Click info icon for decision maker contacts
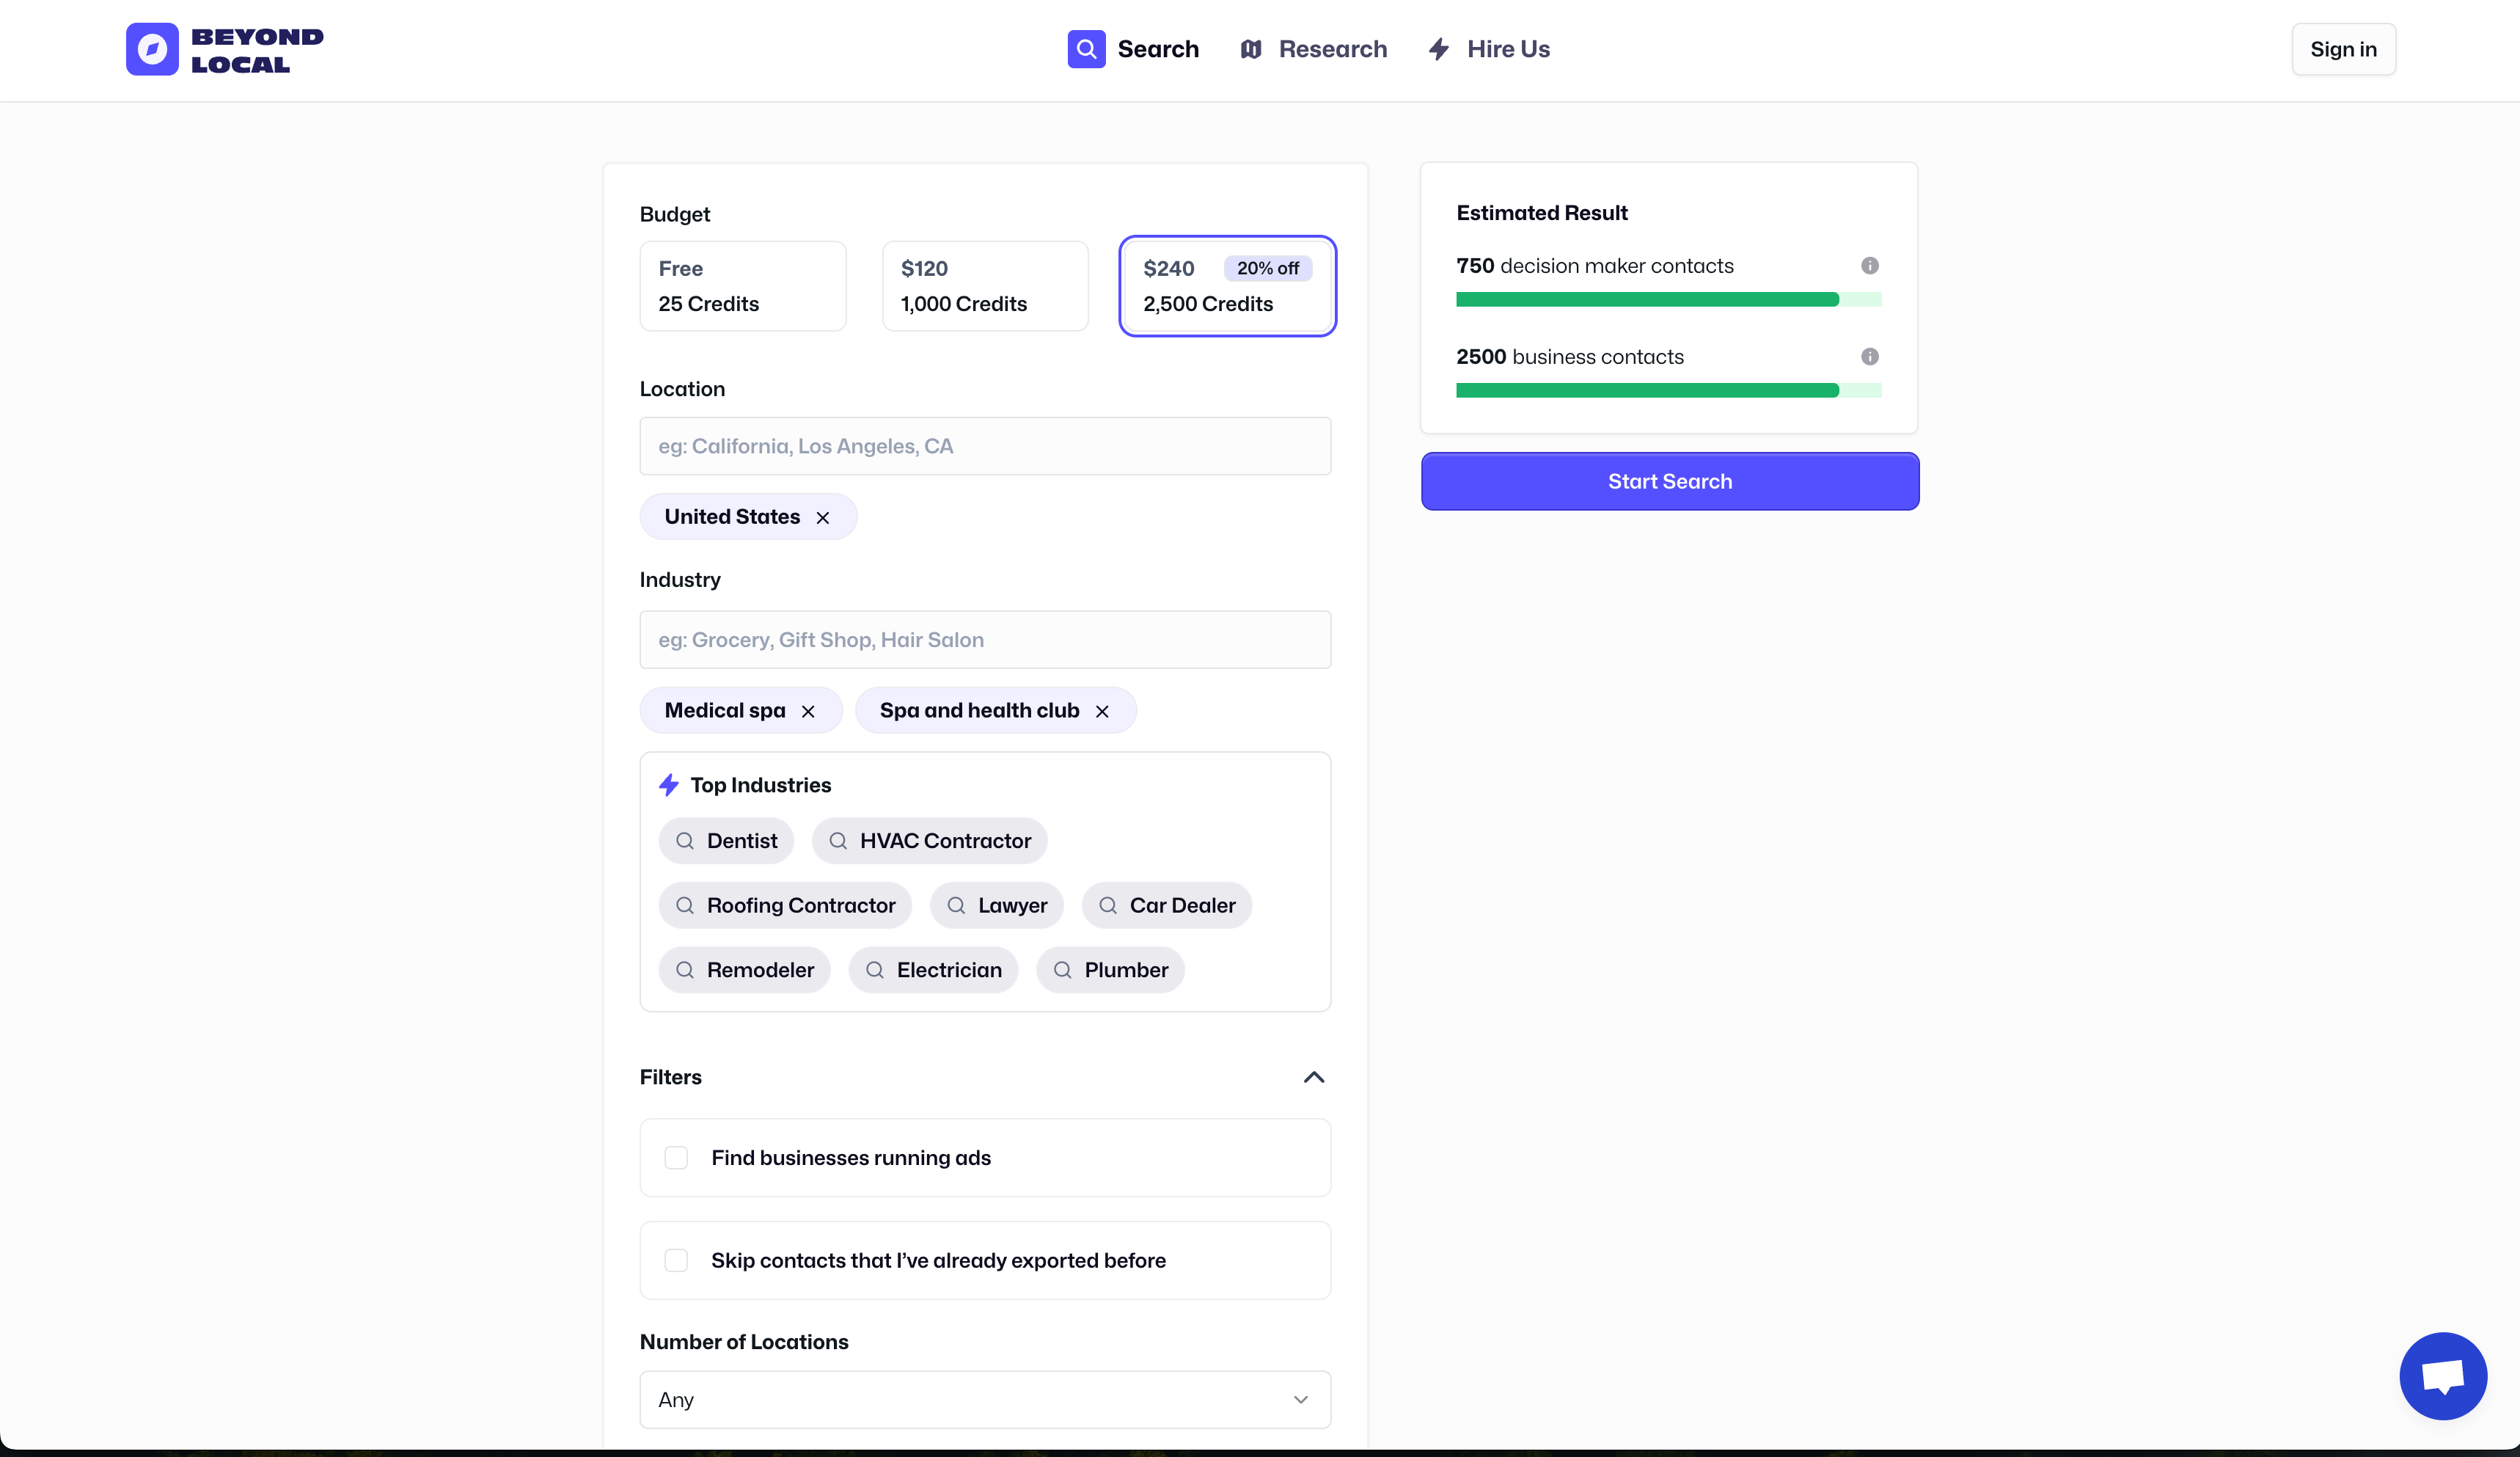The image size is (2520, 1457). point(1869,266)
